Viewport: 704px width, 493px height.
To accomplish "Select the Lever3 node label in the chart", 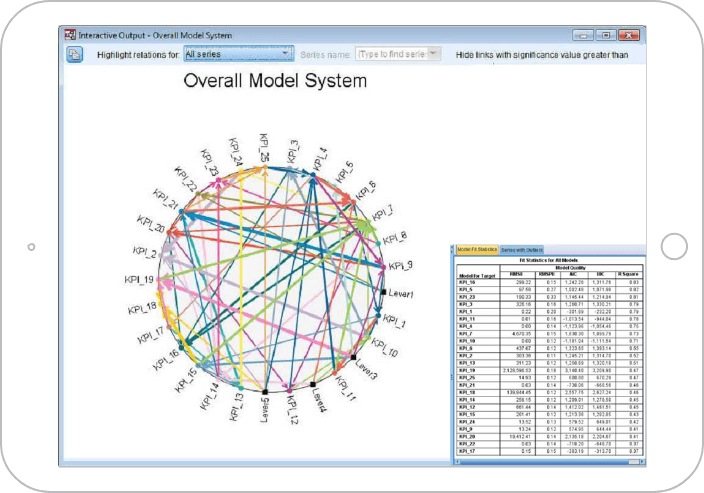I will tap(367, 369).
